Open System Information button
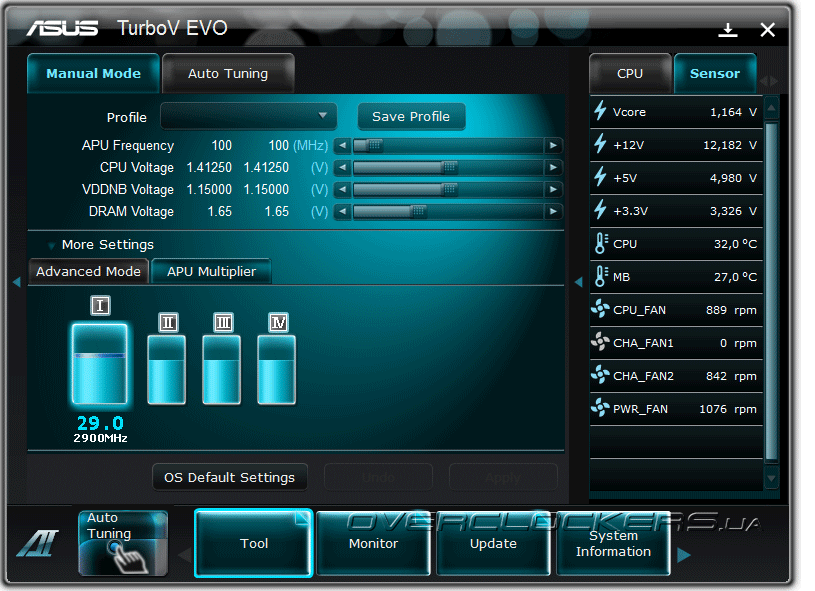The width and height of the screenshot is (815, 591). click(613, 543)
